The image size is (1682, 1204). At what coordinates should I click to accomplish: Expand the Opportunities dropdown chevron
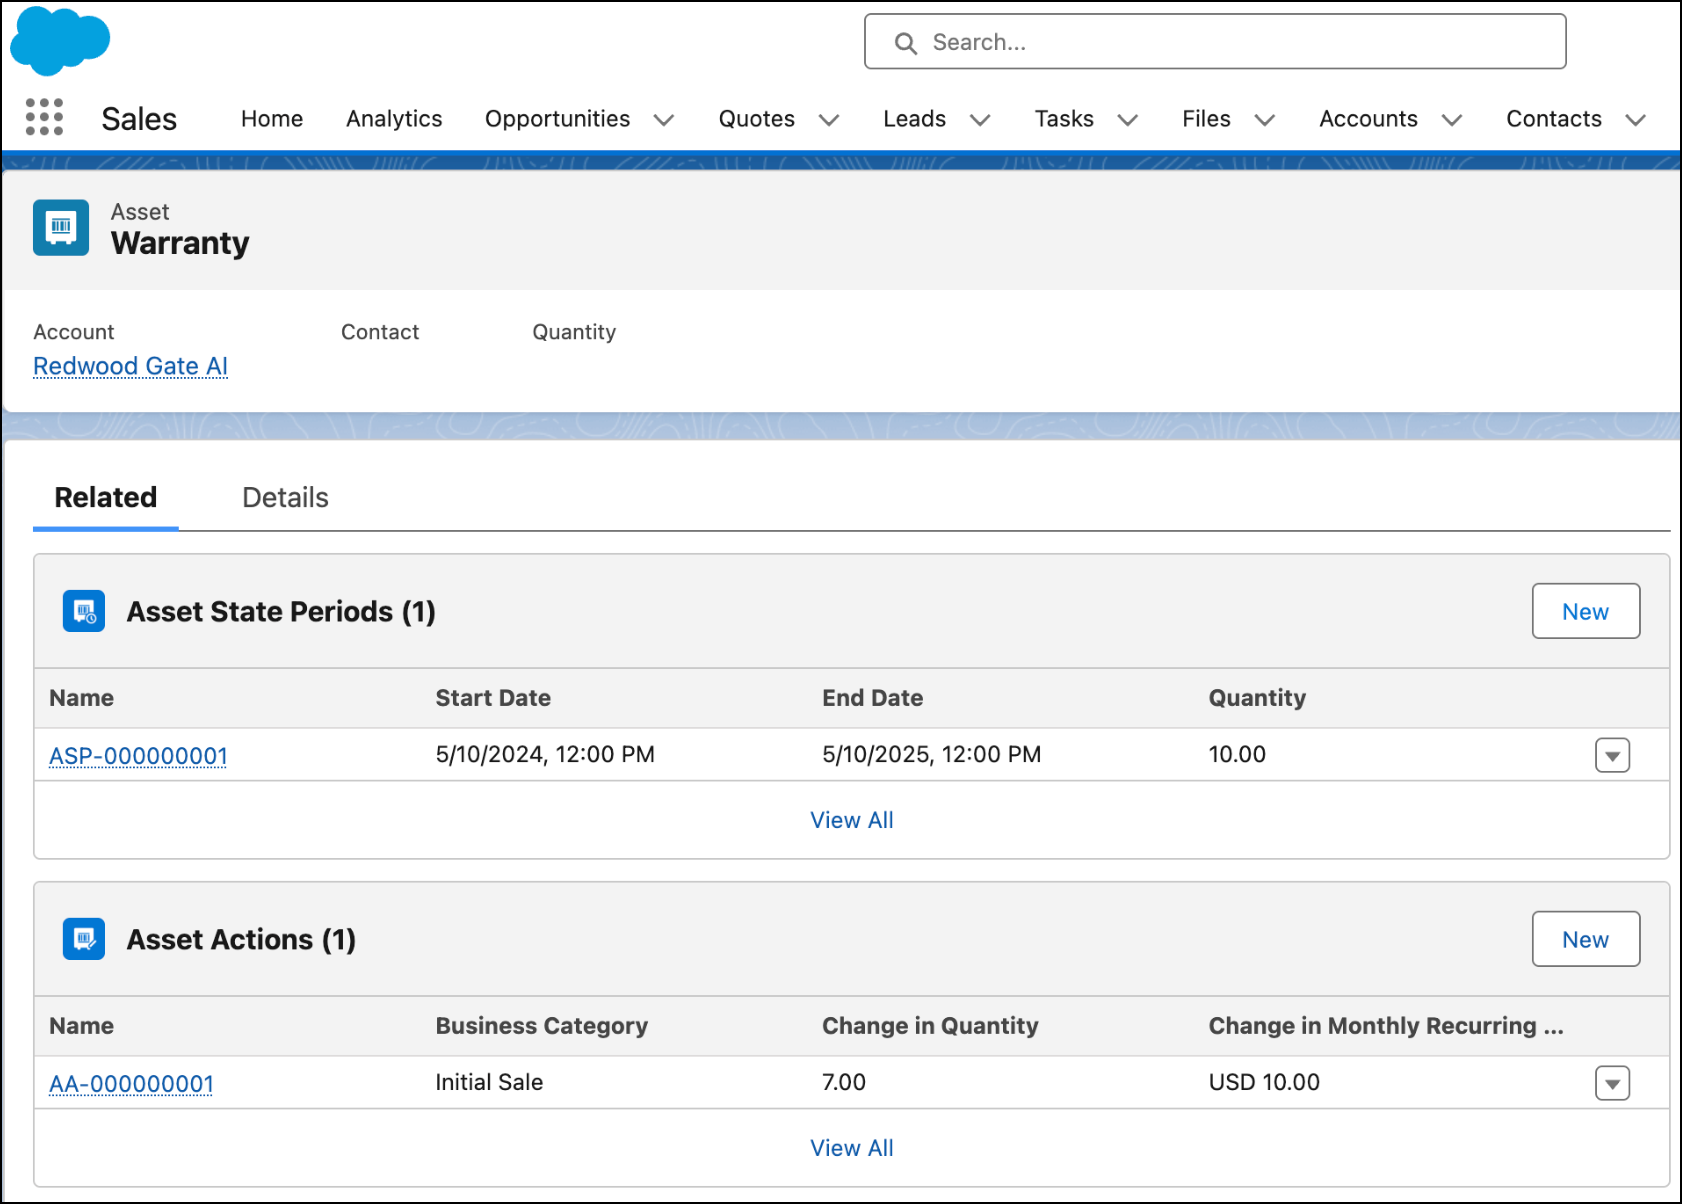tap(664, 120)
